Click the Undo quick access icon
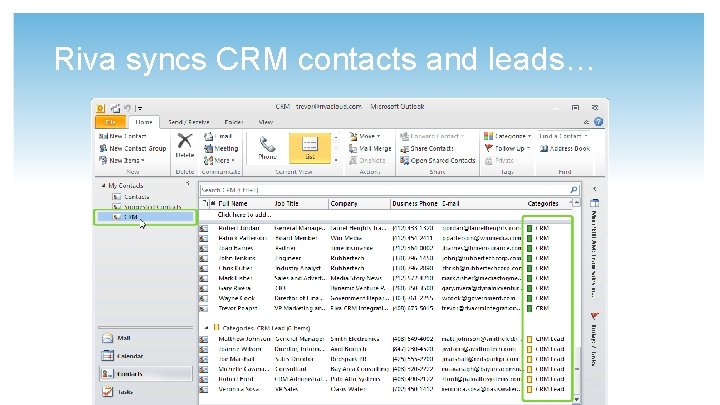 pyautogui.click(x=128, y=108)
